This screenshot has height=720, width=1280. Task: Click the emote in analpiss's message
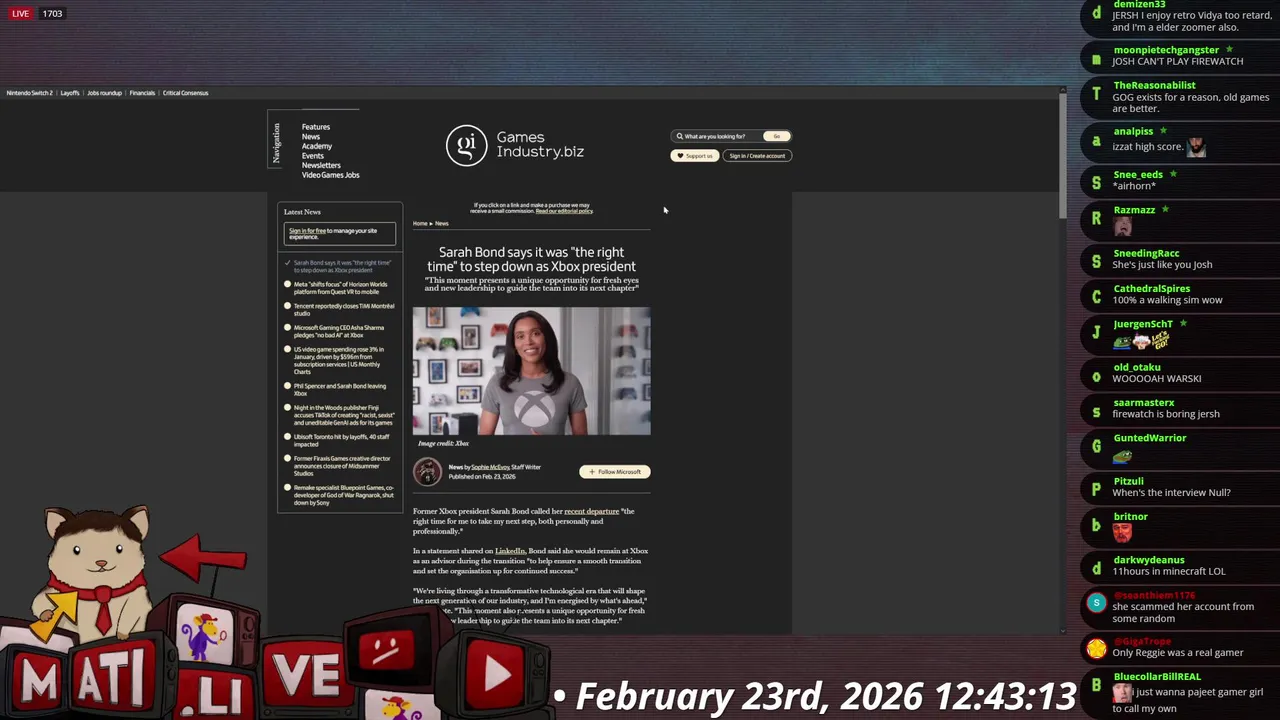click(x=1196, y=147)
